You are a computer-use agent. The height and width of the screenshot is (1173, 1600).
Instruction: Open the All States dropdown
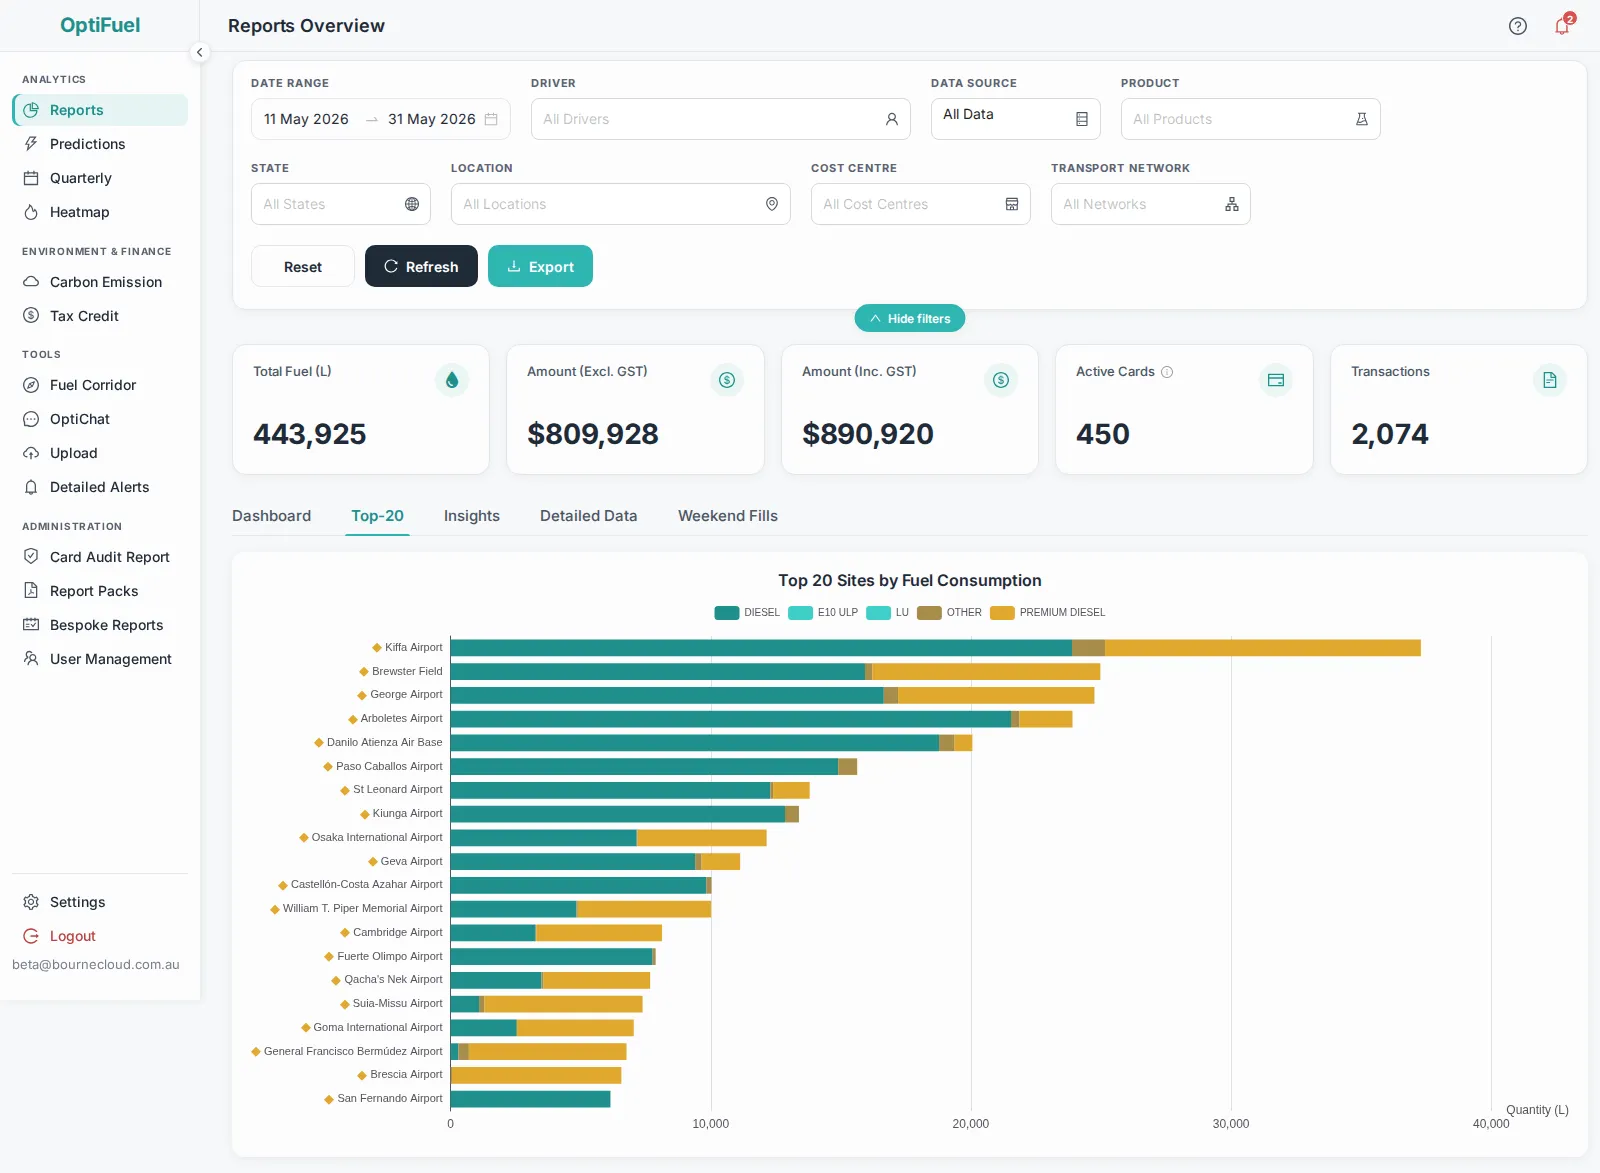(x=341, y=204)
